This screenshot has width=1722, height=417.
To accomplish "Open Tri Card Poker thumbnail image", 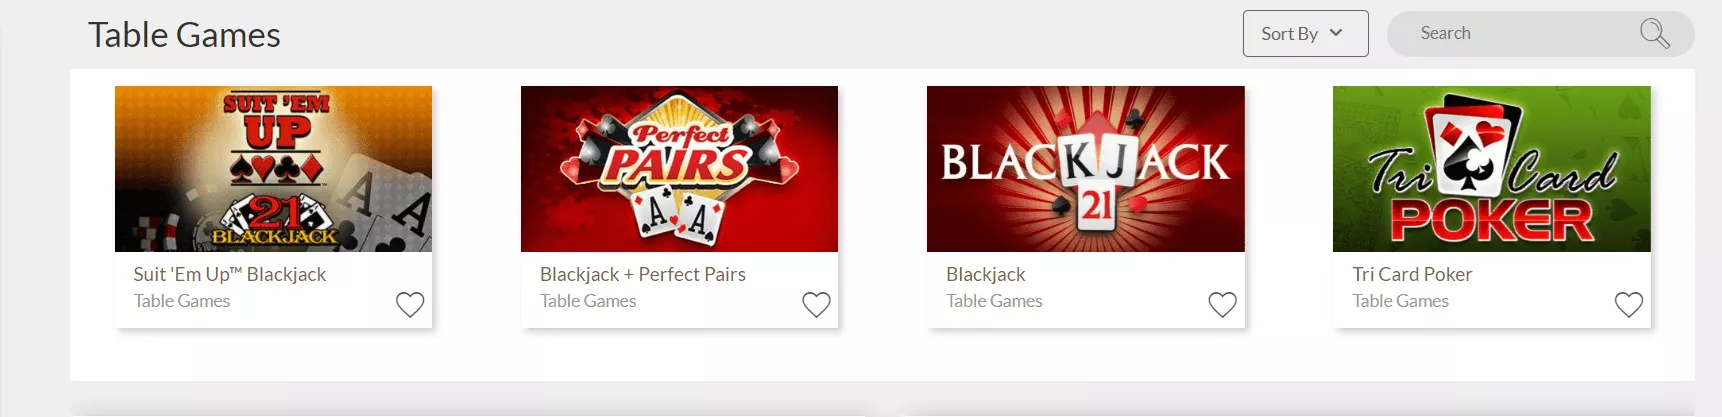I will coord(1491,169).
